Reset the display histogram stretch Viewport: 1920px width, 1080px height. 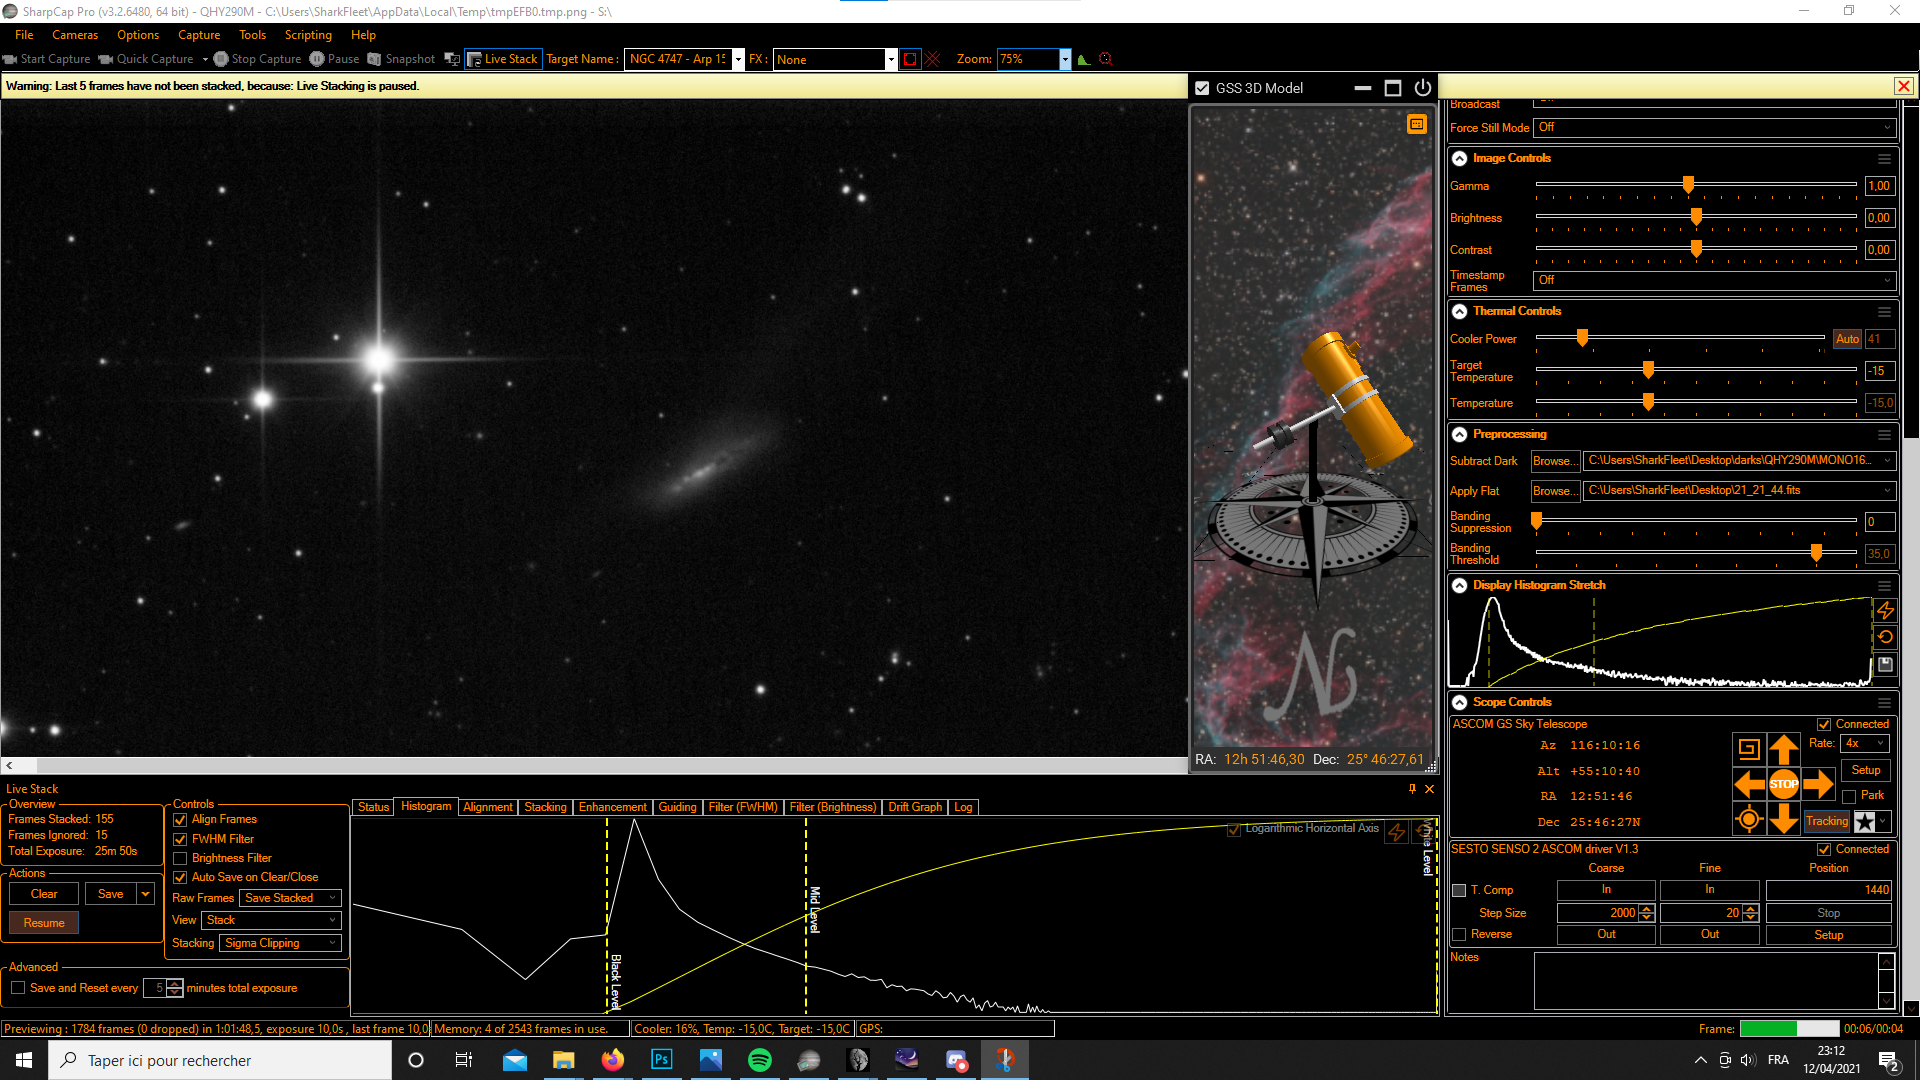(x=1885, y=637)
